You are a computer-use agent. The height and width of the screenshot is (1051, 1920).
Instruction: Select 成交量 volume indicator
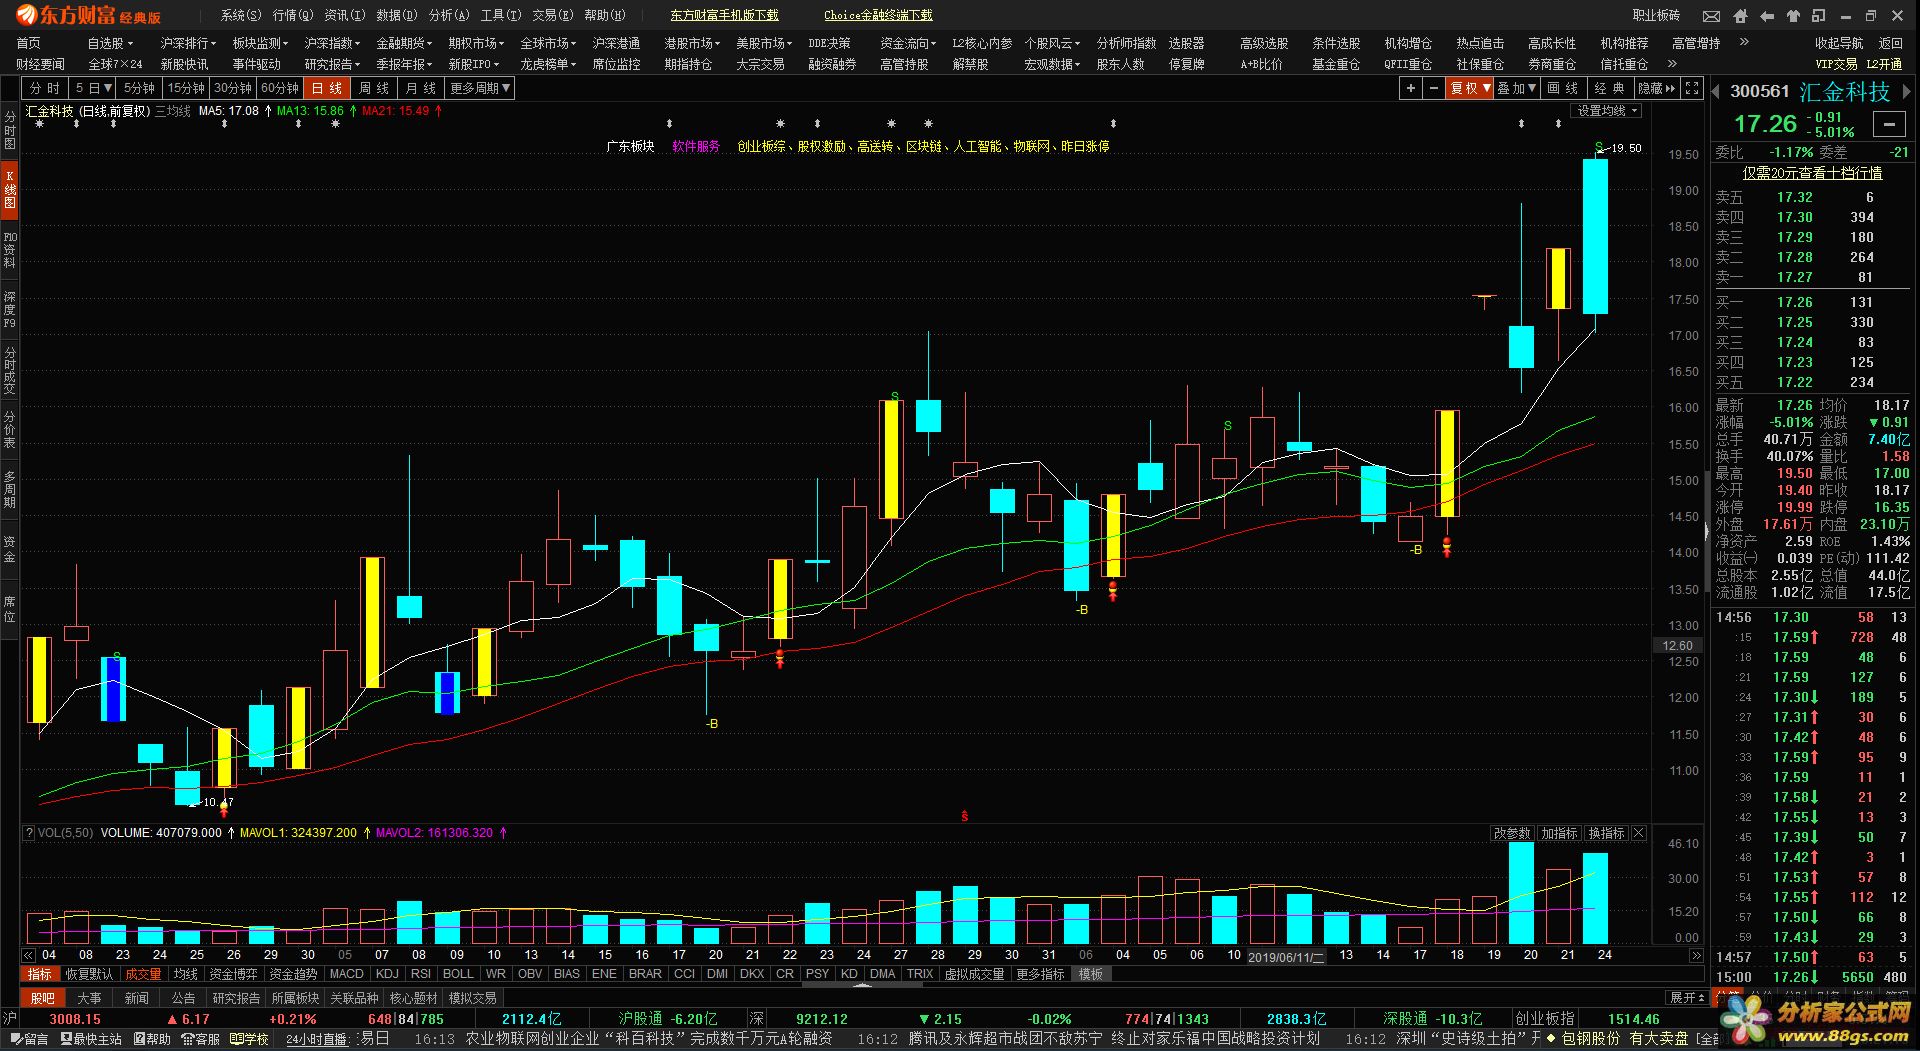coord(143,974)
